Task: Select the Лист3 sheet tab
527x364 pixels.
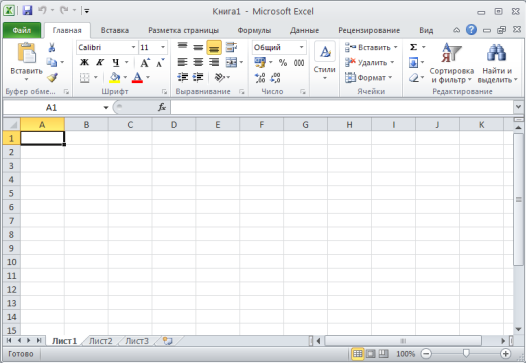Action: [137, 341]
